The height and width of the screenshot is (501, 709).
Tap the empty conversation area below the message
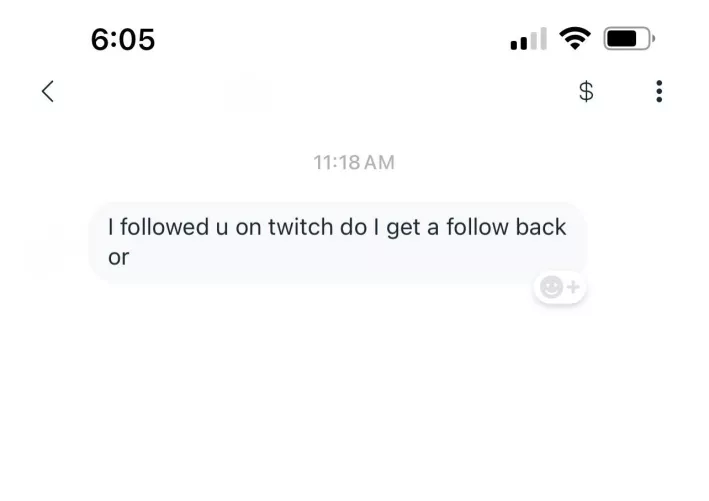click(354, 400)
